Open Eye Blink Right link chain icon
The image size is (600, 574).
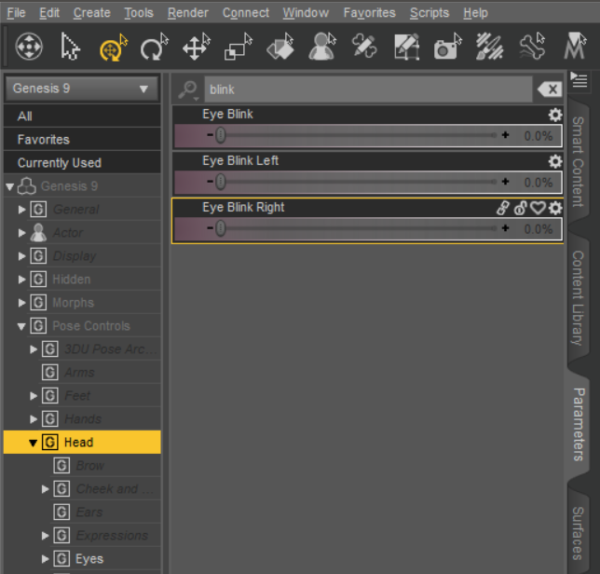[x=503, y=208]
